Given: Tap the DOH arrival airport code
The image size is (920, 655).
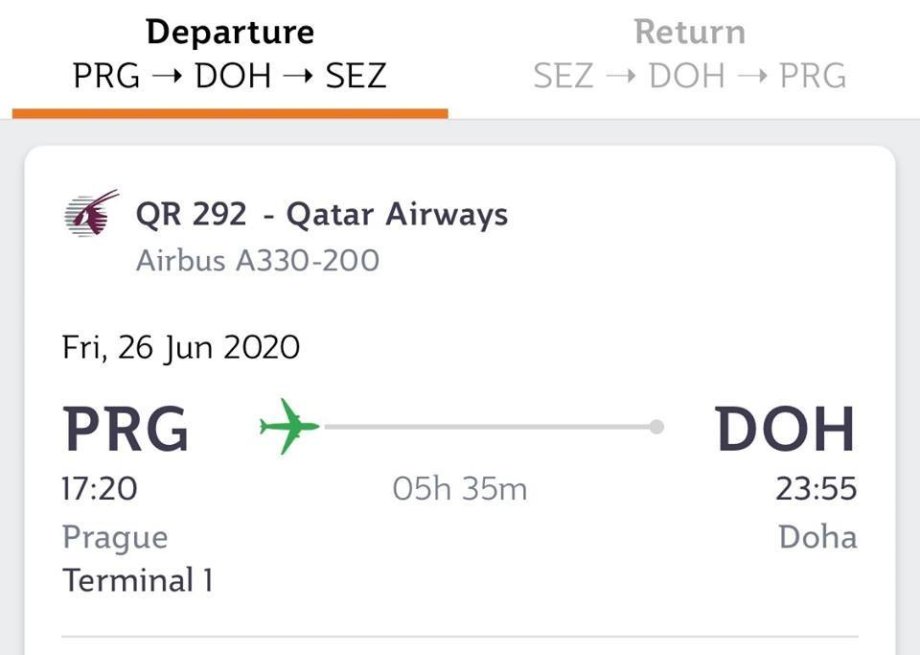Looking at the screenshot, I should [x=786, y=429].
